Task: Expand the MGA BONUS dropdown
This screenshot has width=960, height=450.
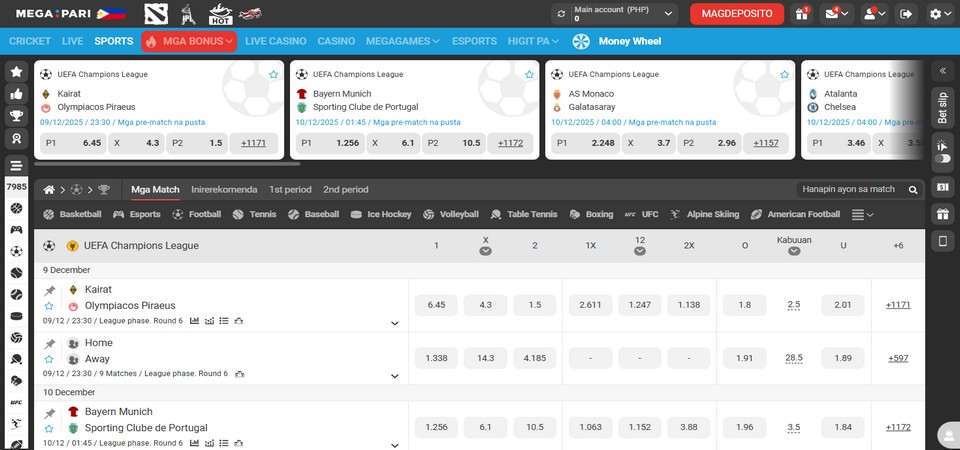Action: click(x=189, y=41)
